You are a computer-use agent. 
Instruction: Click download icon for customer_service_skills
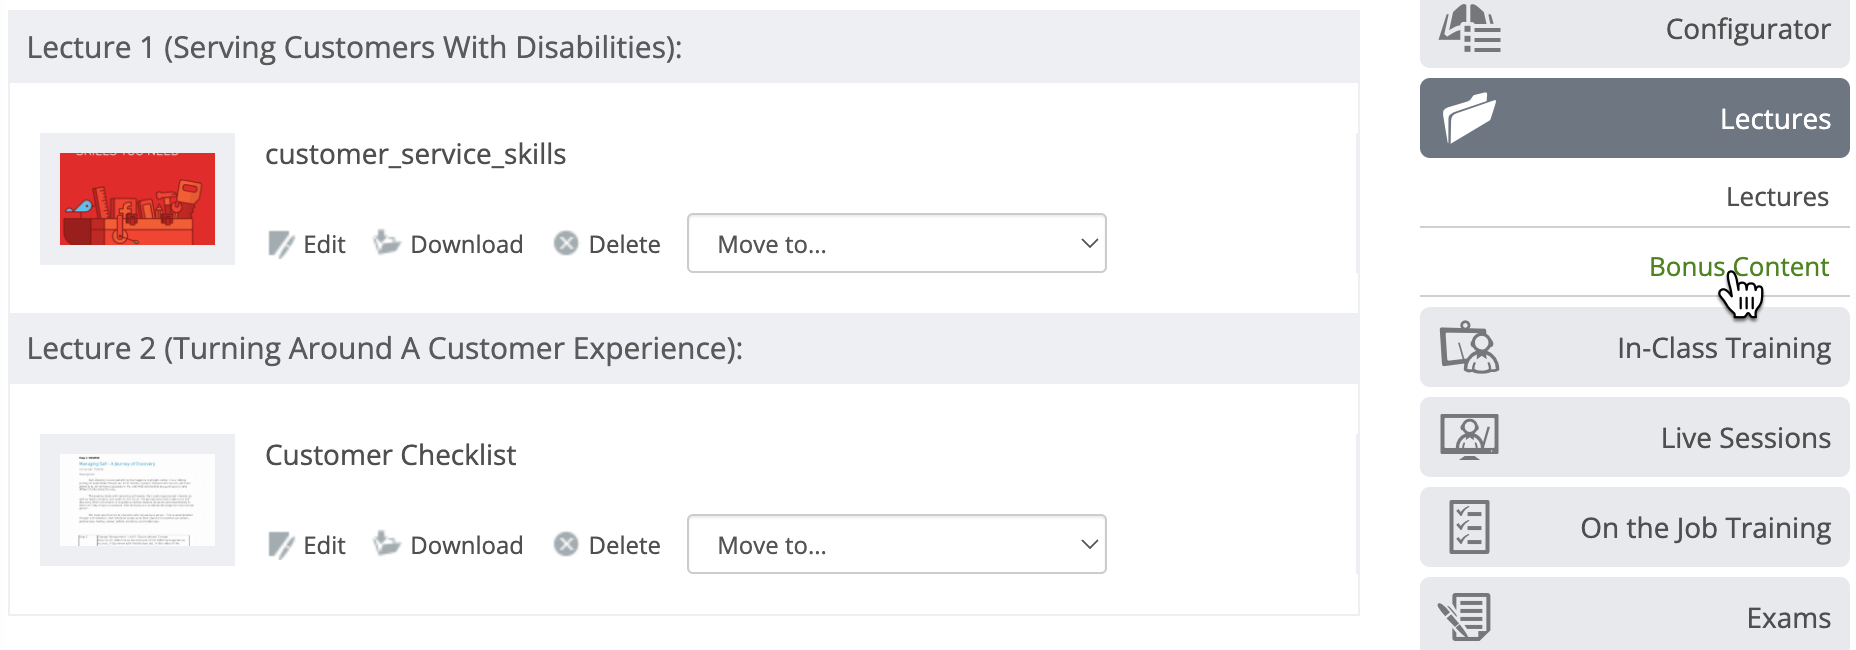387,243
